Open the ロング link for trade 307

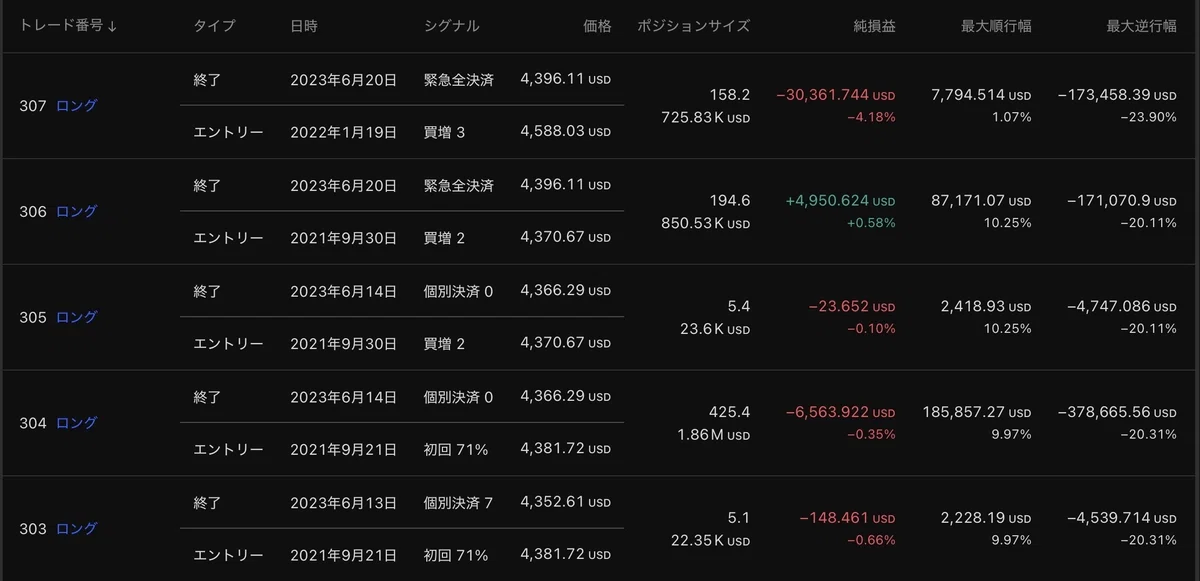click(77, 105)
